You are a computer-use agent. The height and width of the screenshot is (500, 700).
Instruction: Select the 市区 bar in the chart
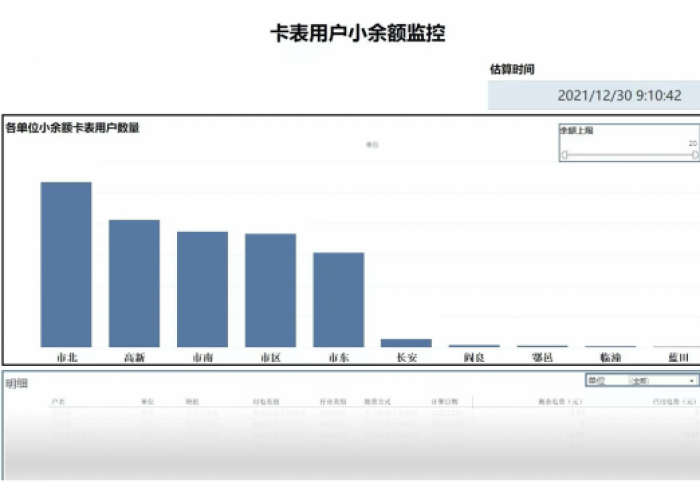271,290
